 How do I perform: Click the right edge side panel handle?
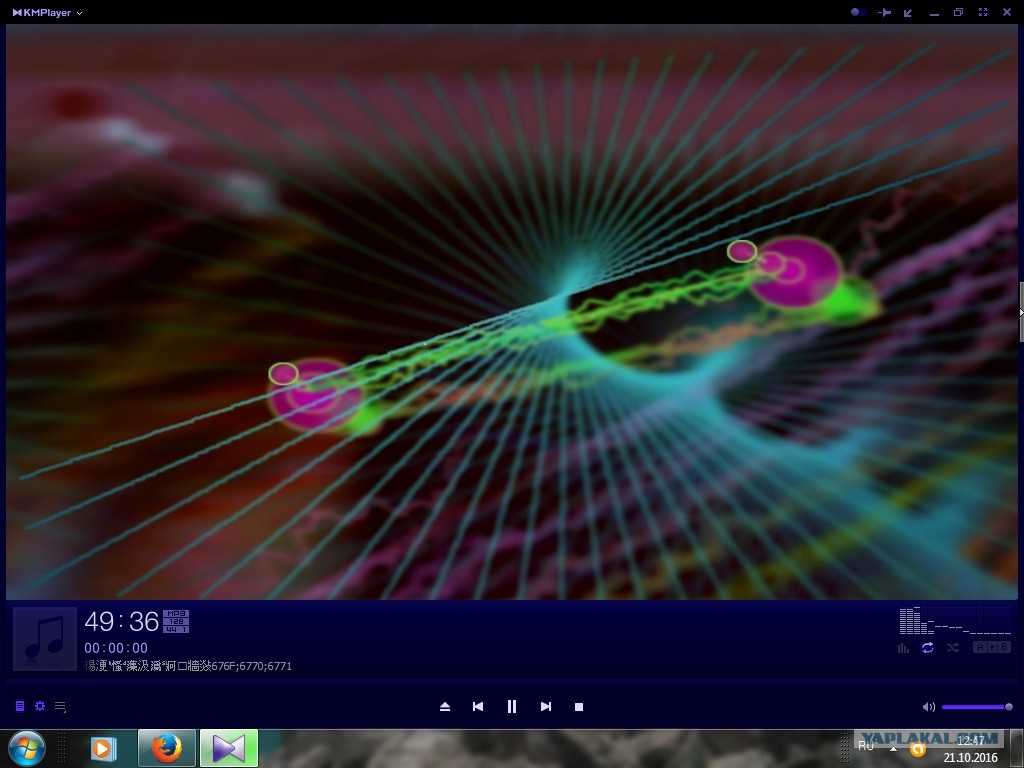coord(1021,312)
